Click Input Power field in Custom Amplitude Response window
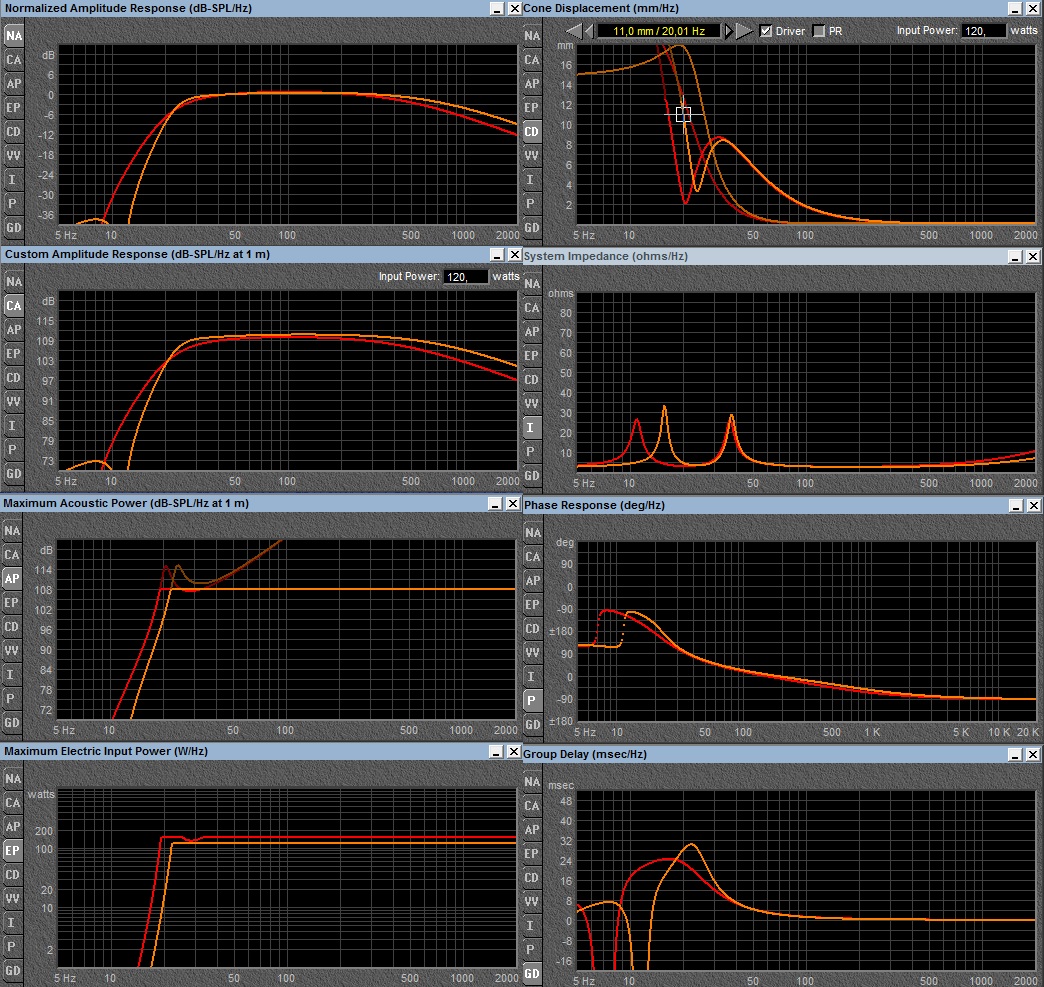The image size is (1044, 987). point(466,276)
